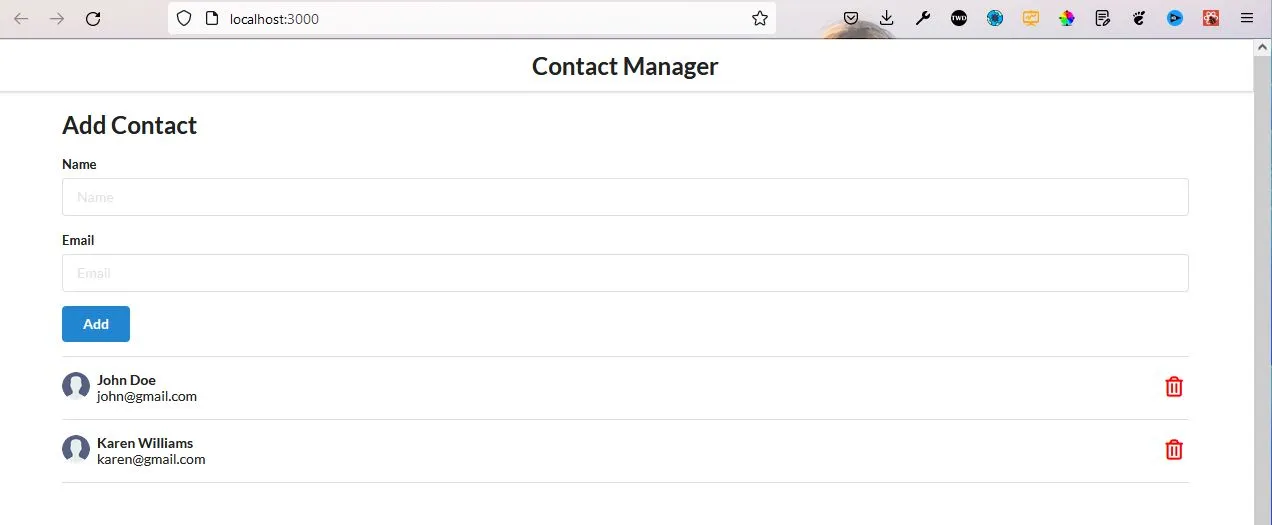Bookmark this page with the star icon
Viewport: 1272px width, 525px height.
coord(760,18)
